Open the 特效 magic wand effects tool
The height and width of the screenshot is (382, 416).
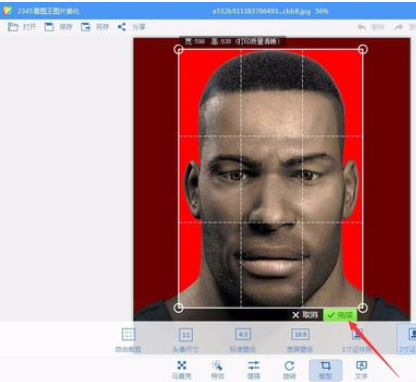pos(217,370)
